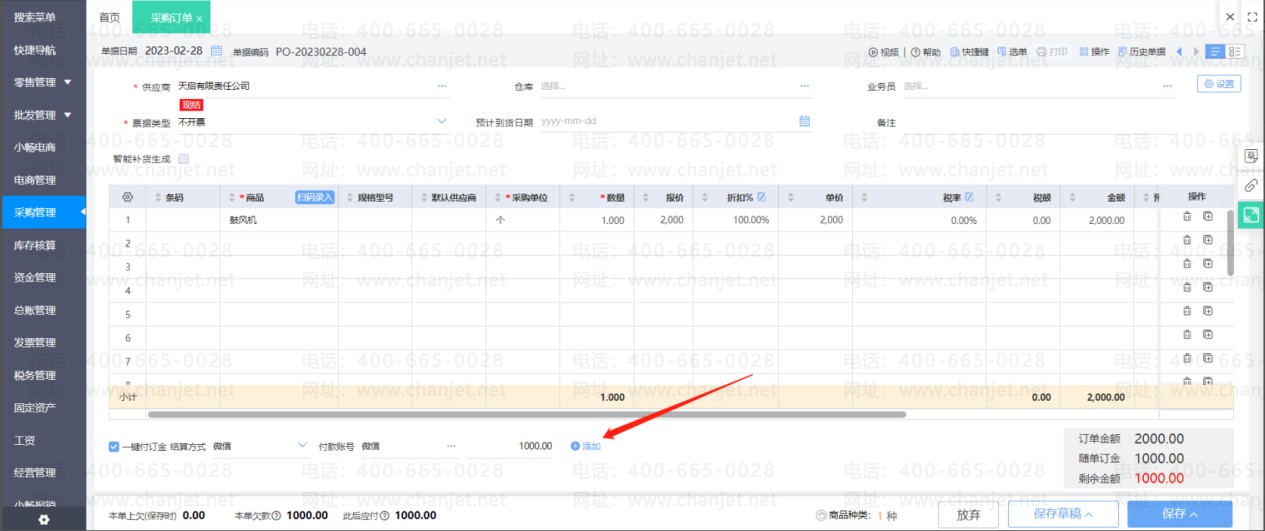Open 库存核算 in sidebar
Image resolution: width=1265 pixels, height=531 pixels.
[35, 245]
